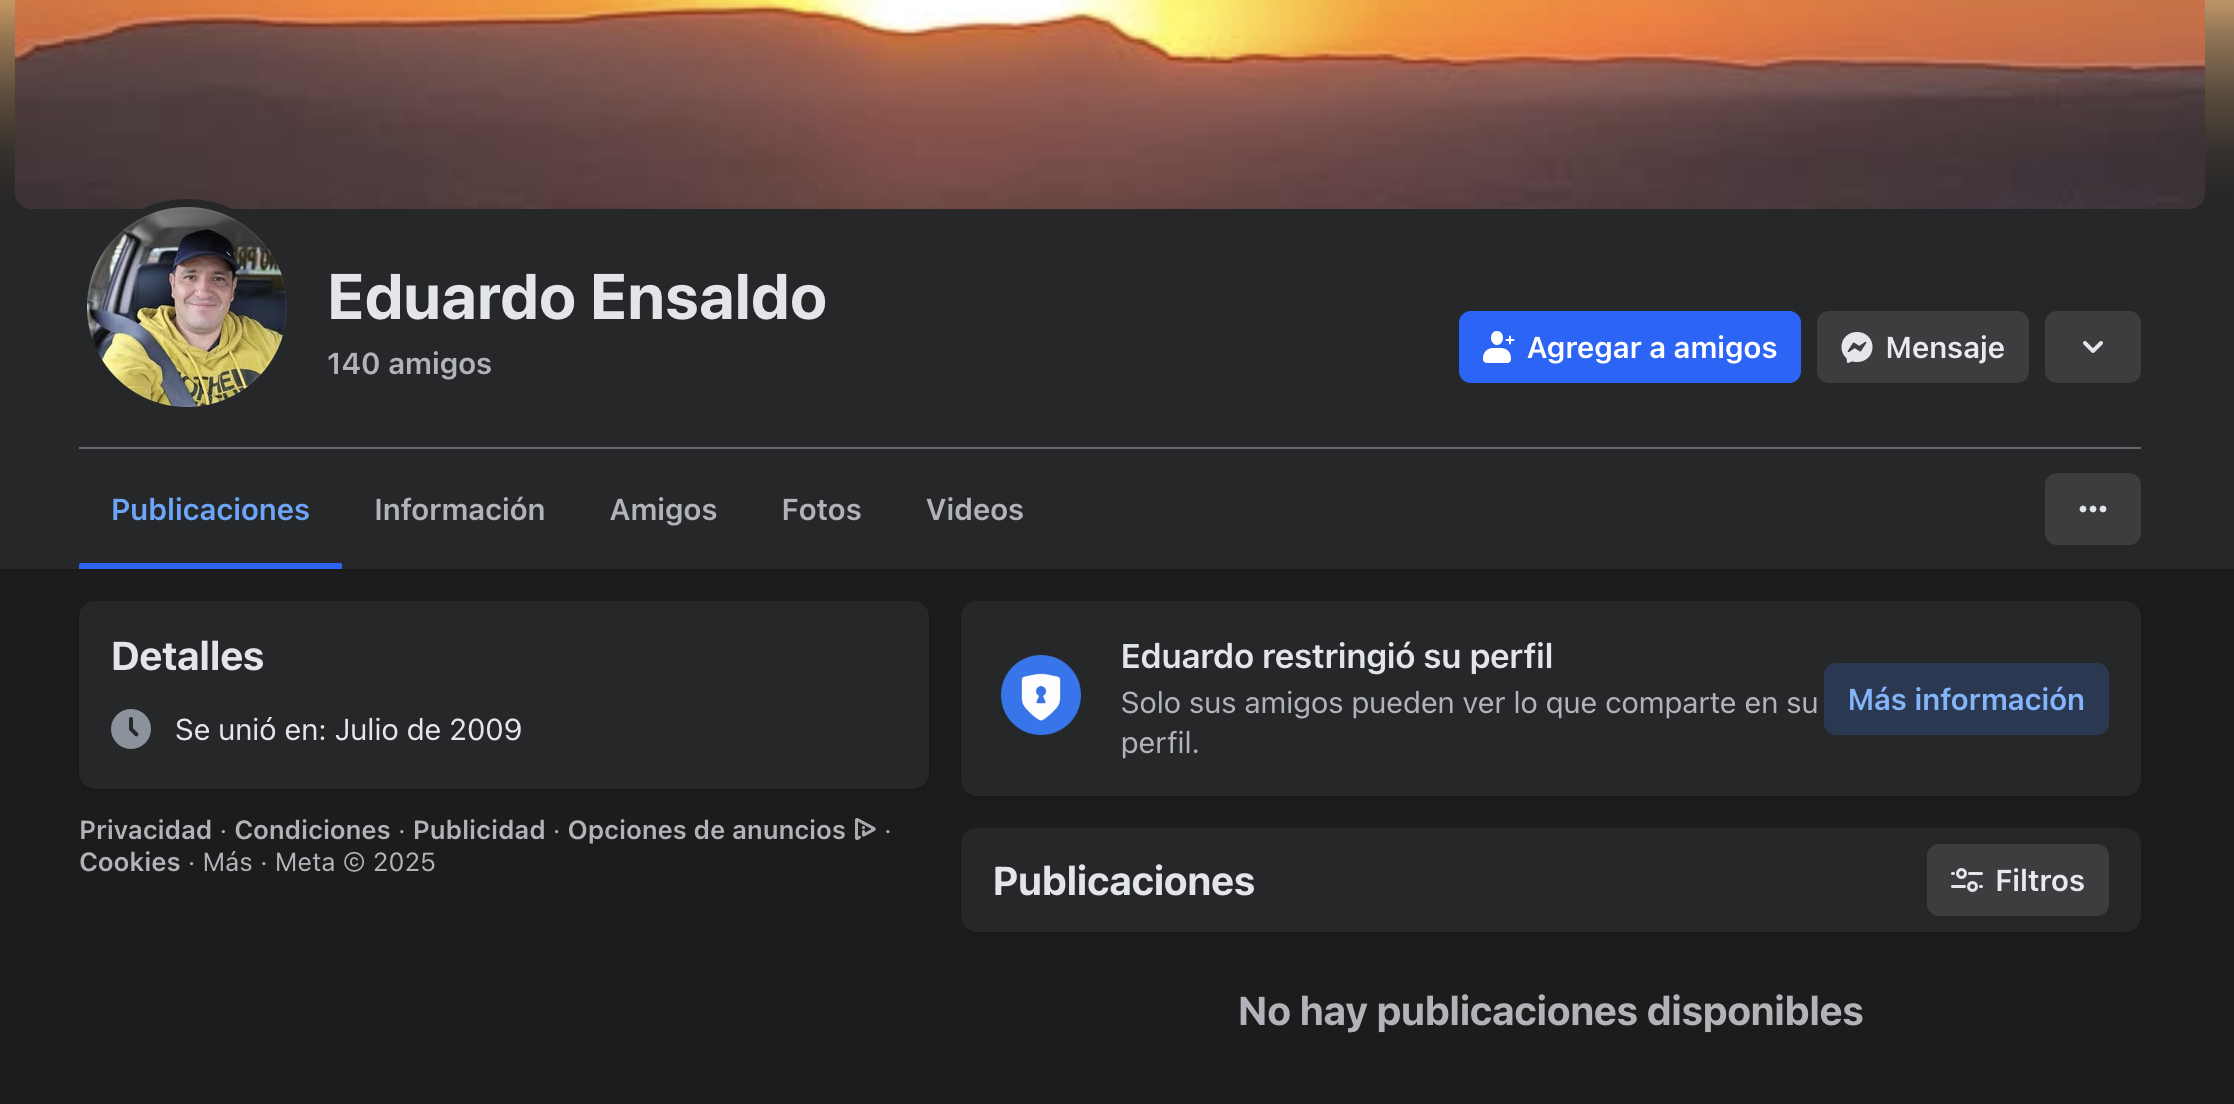
Task: Click the 140 amigos link
Action: [409, 364]
